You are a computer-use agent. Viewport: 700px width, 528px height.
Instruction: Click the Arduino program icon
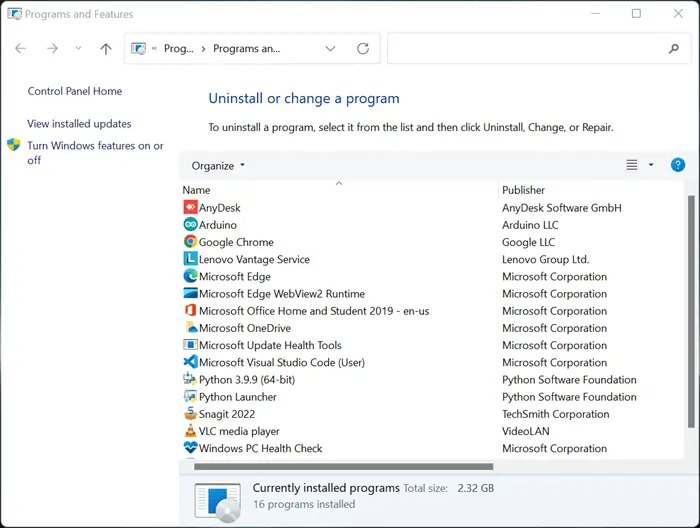tap(190, 224)
